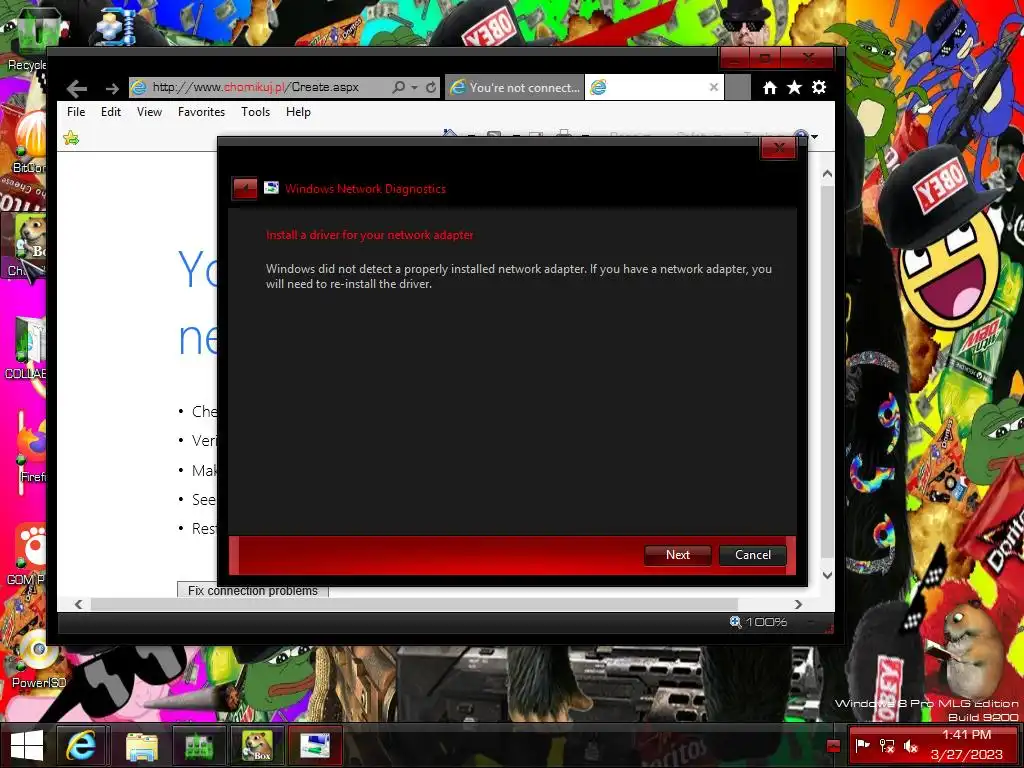The height and width of the screenshot is (768, 1024).
Task: Click the muted volume tray icon
Action: (x=911, y=745)
